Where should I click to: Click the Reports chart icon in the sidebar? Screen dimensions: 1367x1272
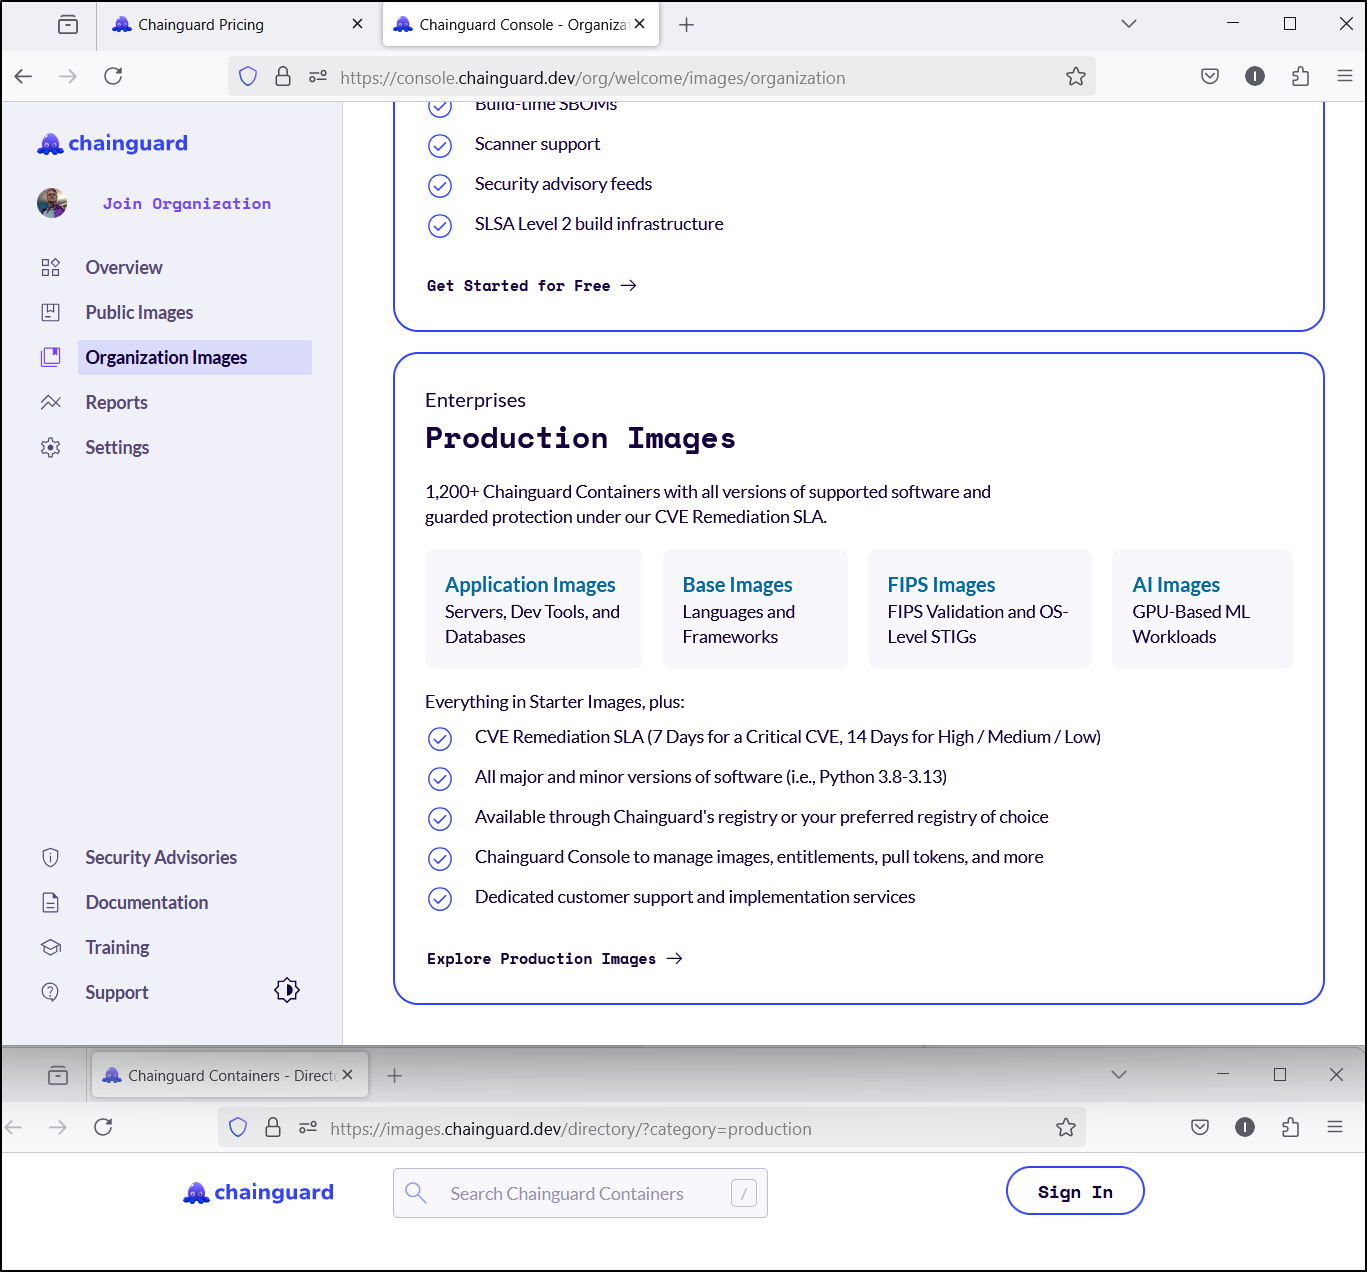pyautogui.click(x=51, y=403)
